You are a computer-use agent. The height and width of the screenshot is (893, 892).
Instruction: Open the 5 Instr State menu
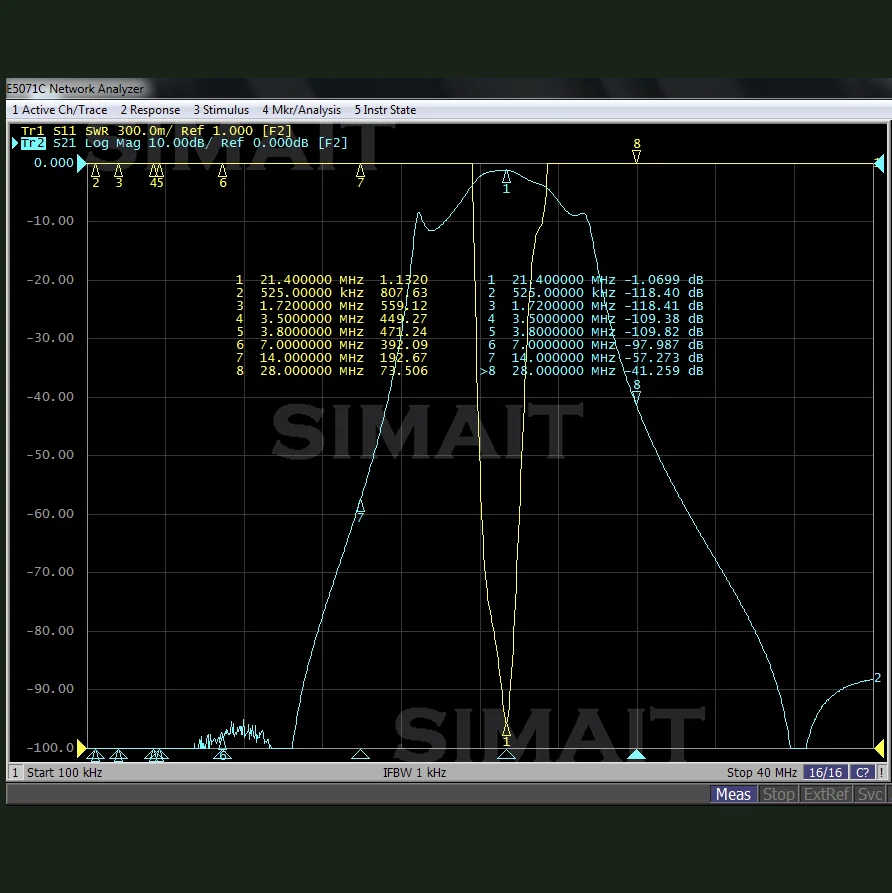pos(385,110)
